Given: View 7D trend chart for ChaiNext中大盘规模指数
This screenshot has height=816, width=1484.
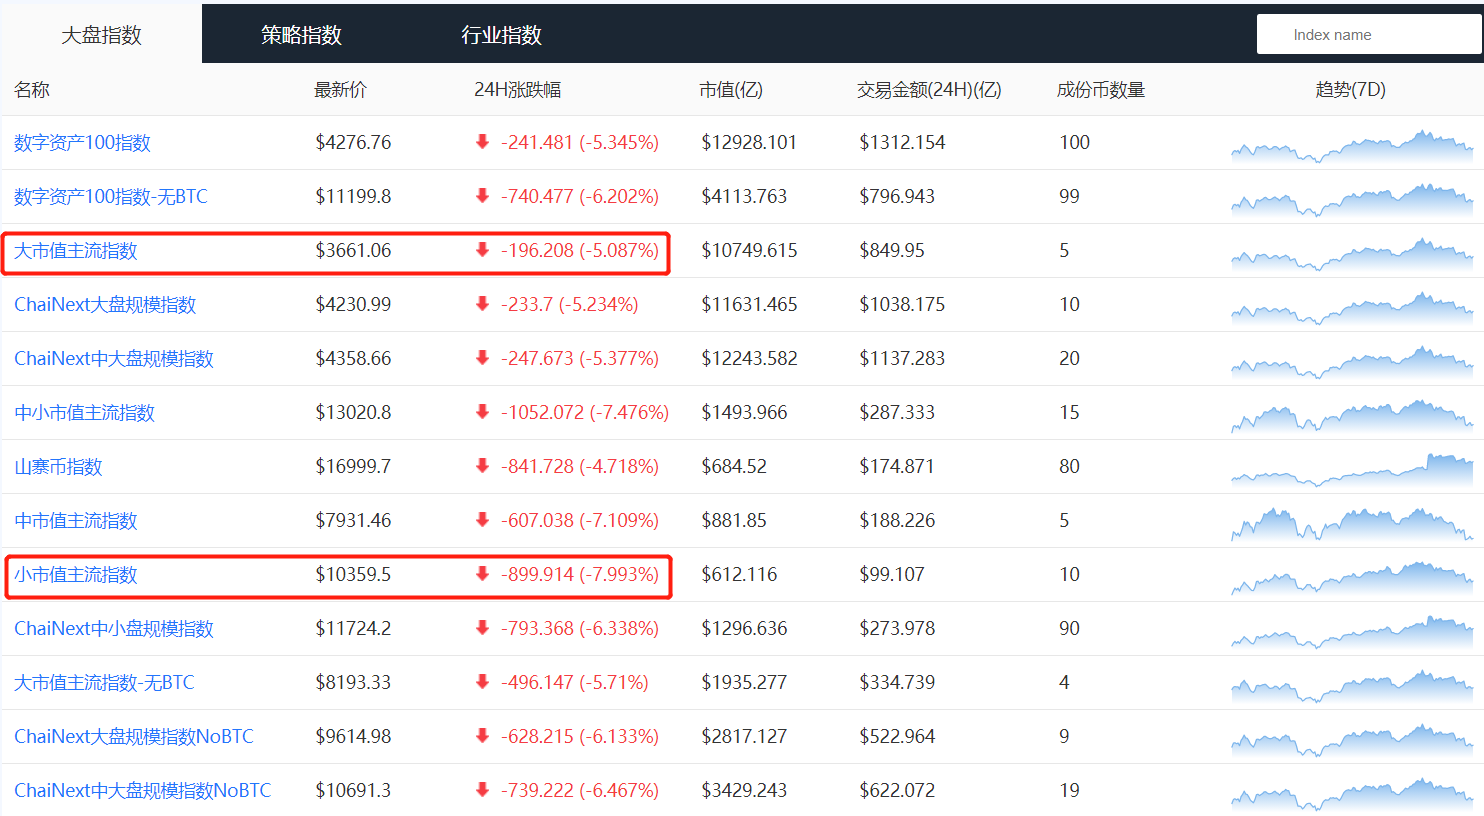Looking at the screenshot, I should (1352, 362).
